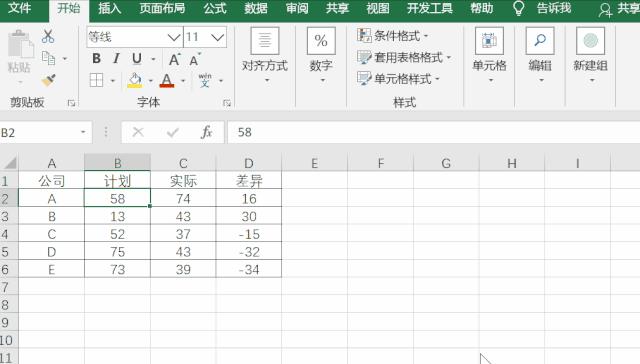Click the Cut scissors icon
Screen dimensions: 640x364
(48, 36)
